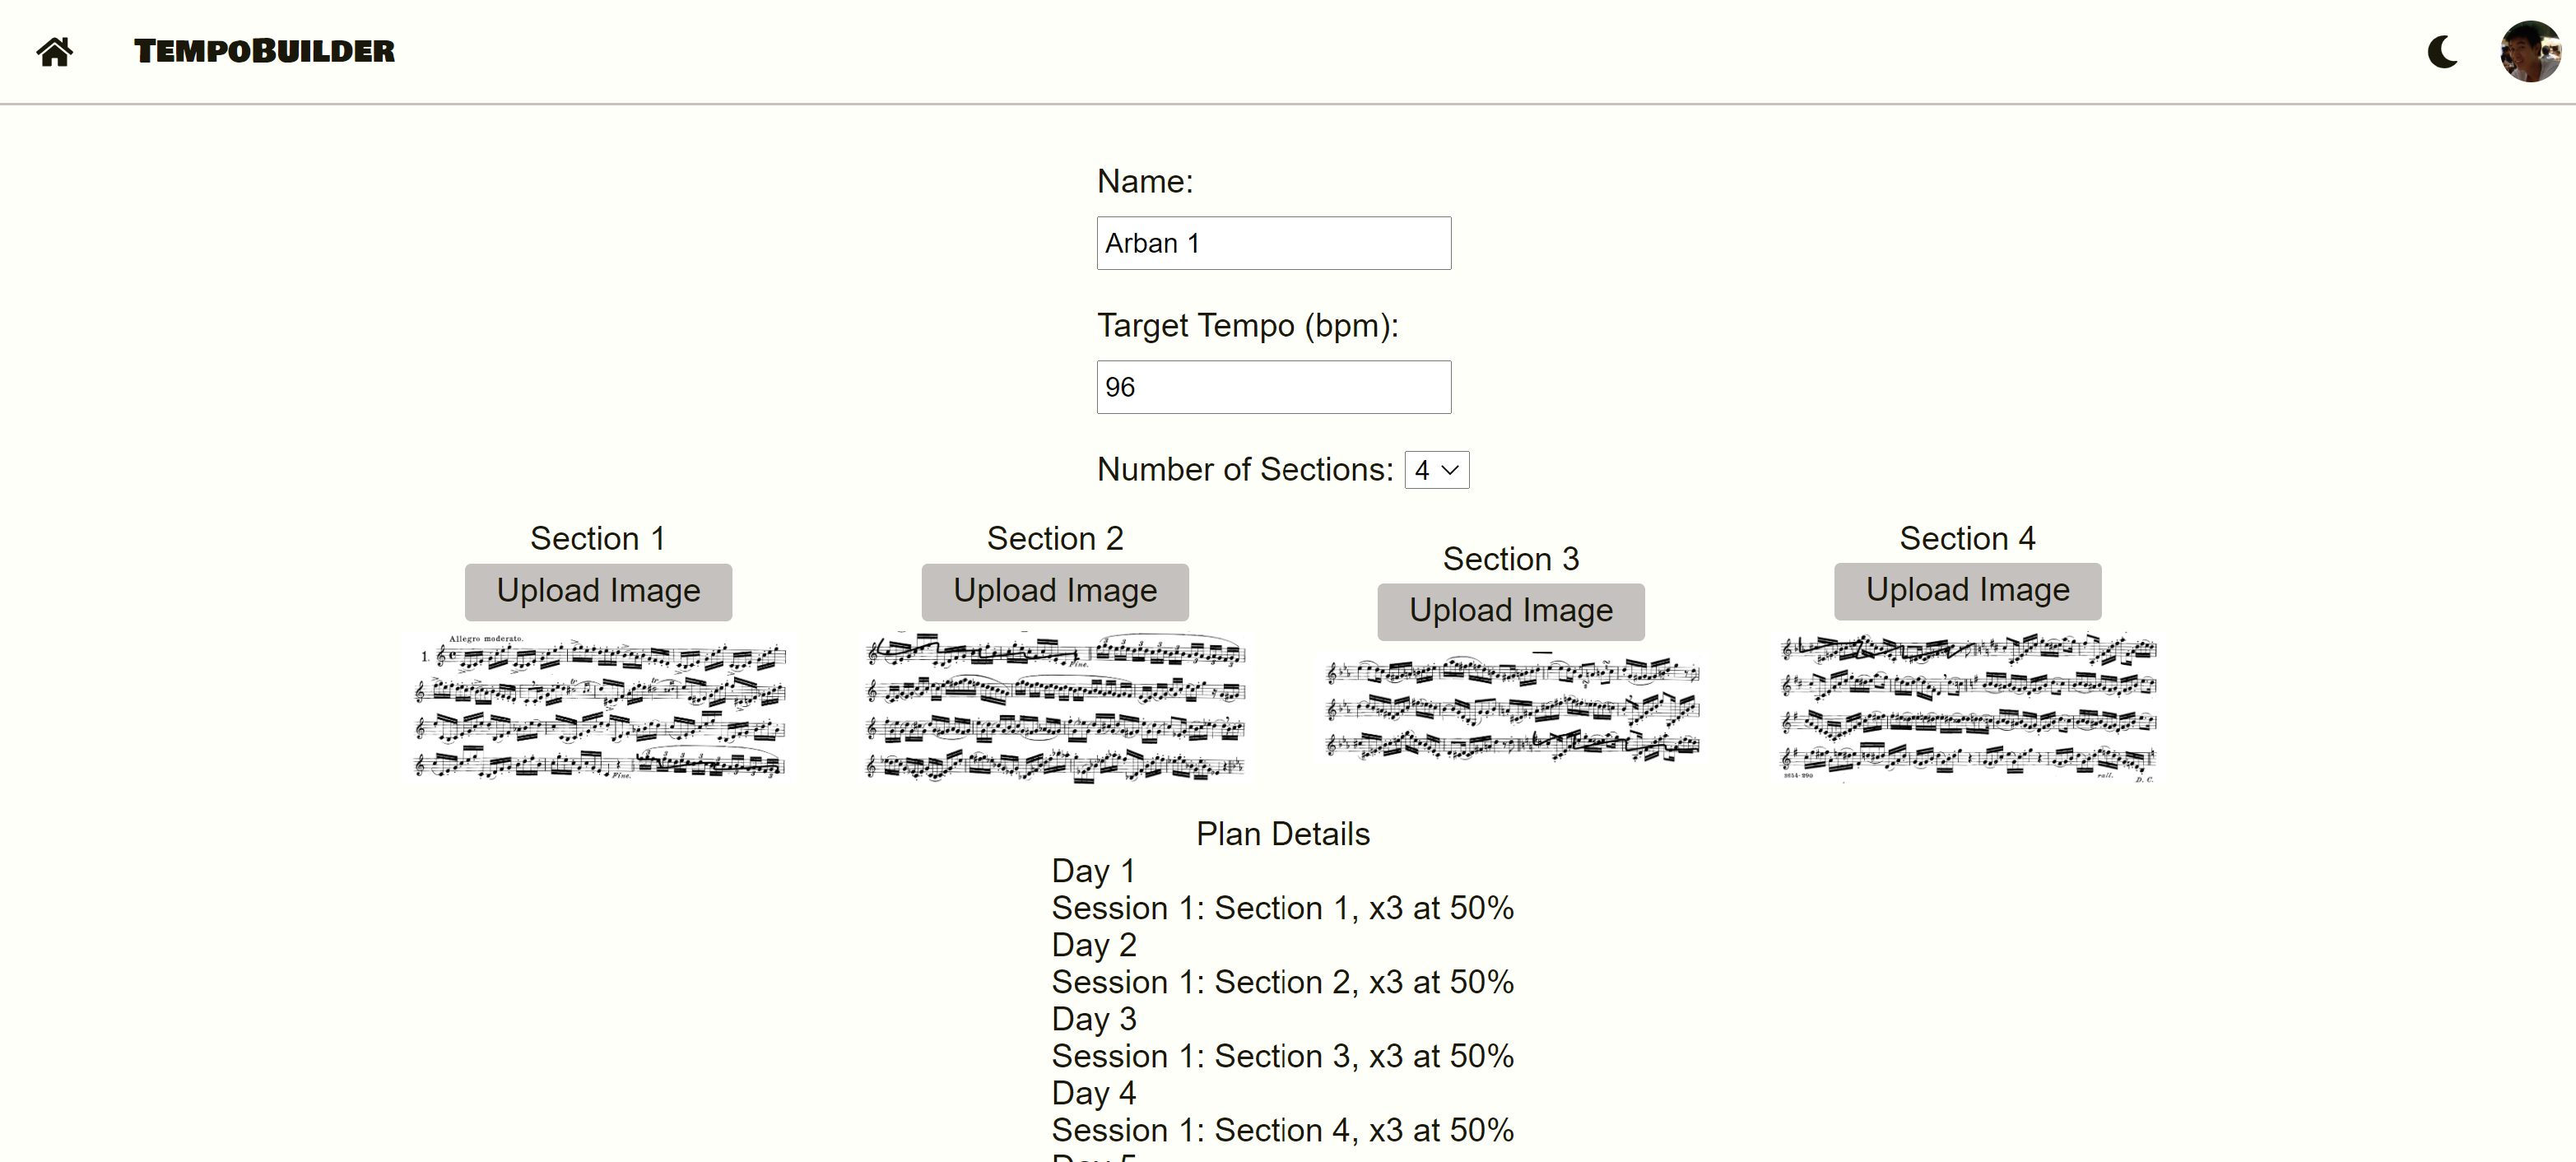Click the Plan Details heading
Screen dimensions: 2576x1162
(x=1282, y=834)
